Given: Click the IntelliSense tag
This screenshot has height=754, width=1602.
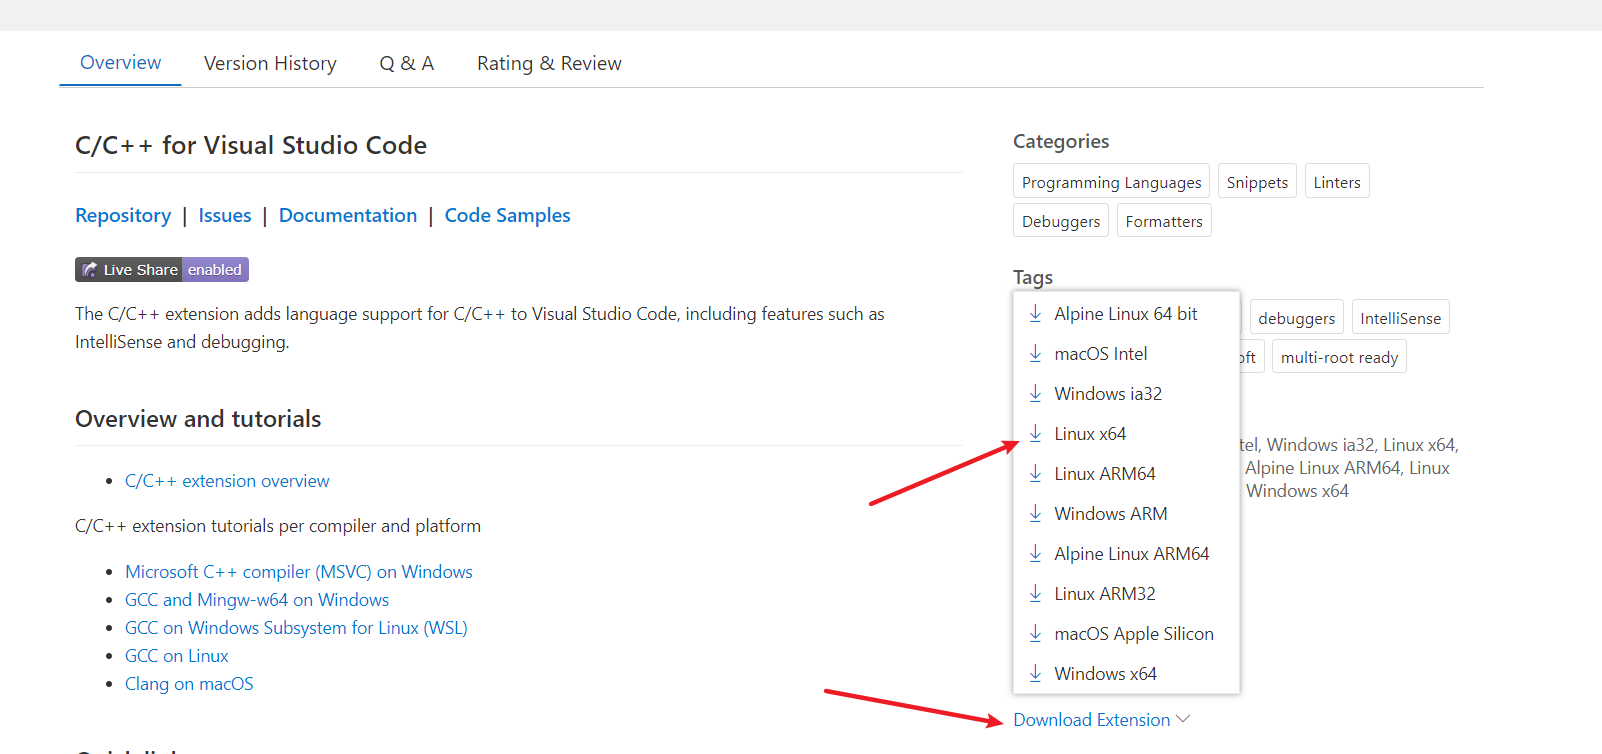Looking at the screenshot, I should point(1400,318).
